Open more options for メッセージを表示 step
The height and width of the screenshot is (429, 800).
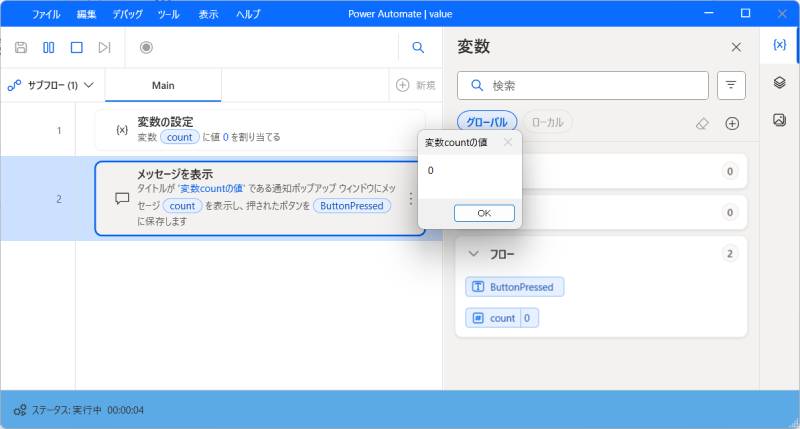pos(411,198)
